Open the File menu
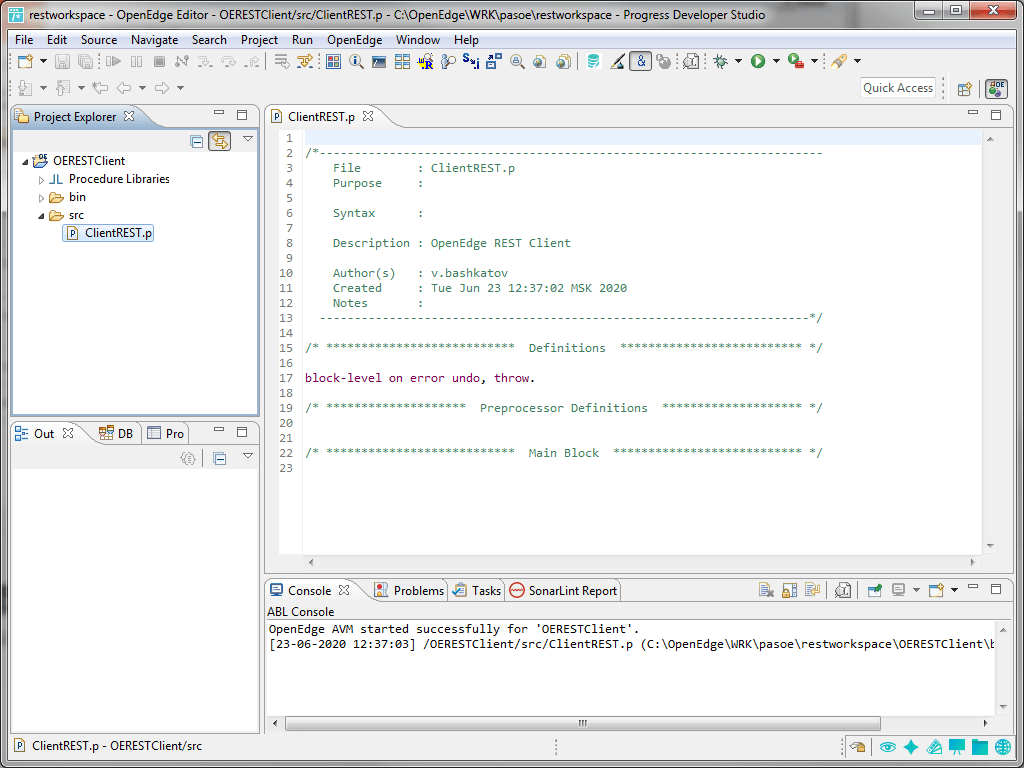Viewport: 1024px width, 768px height. 24,40
